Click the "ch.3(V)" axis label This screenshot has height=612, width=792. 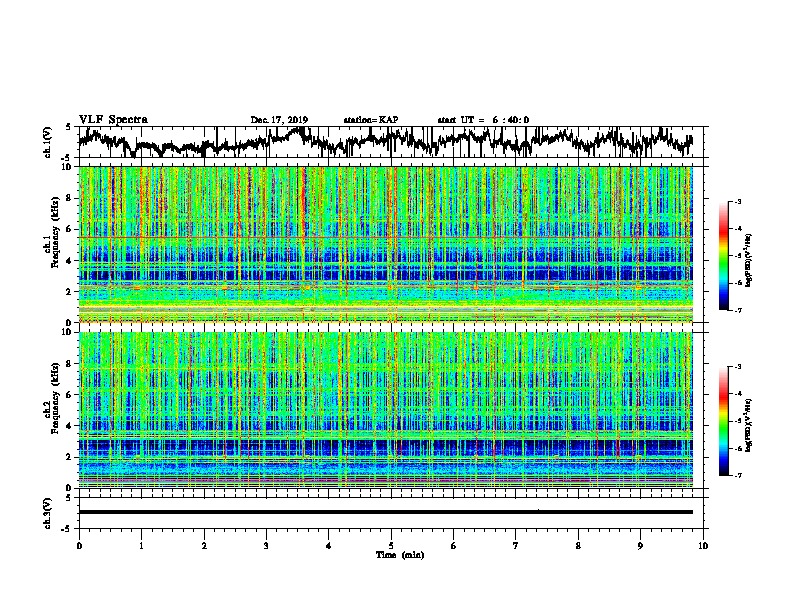[48, 513]
